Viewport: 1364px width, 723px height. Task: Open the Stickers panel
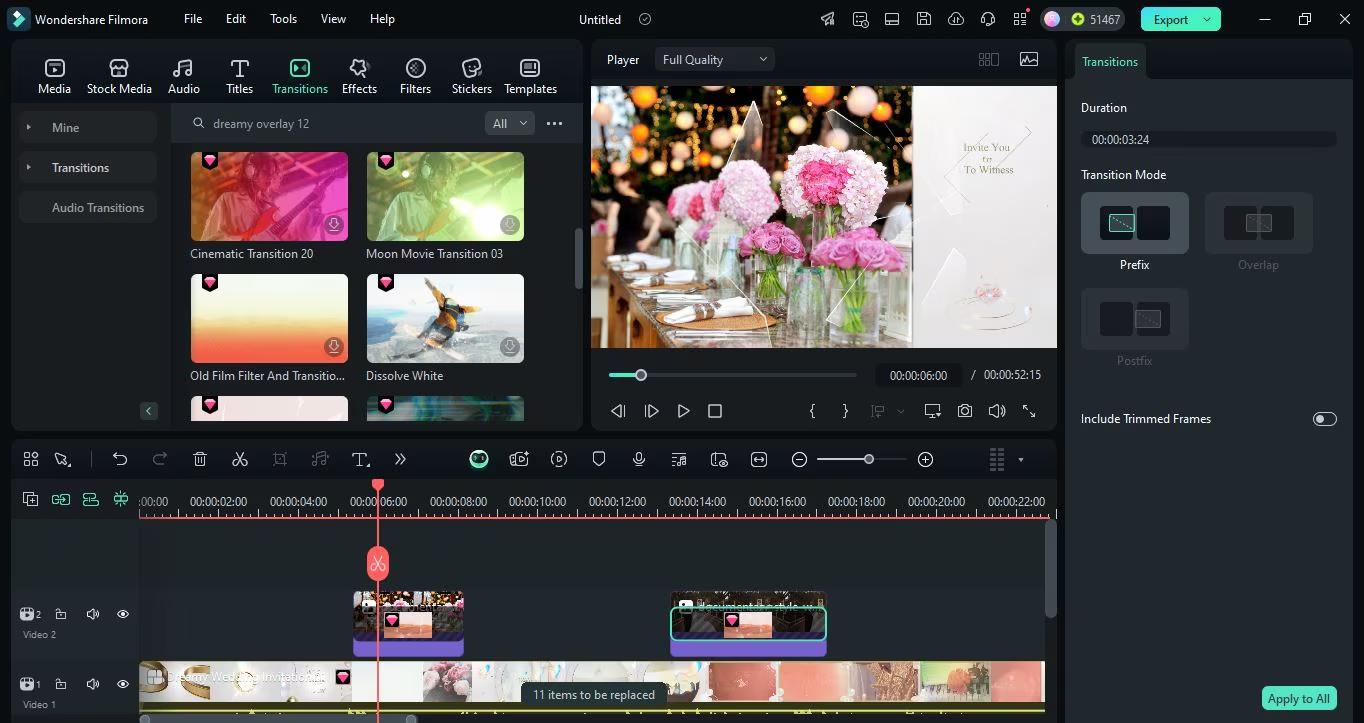coord(471,76)
